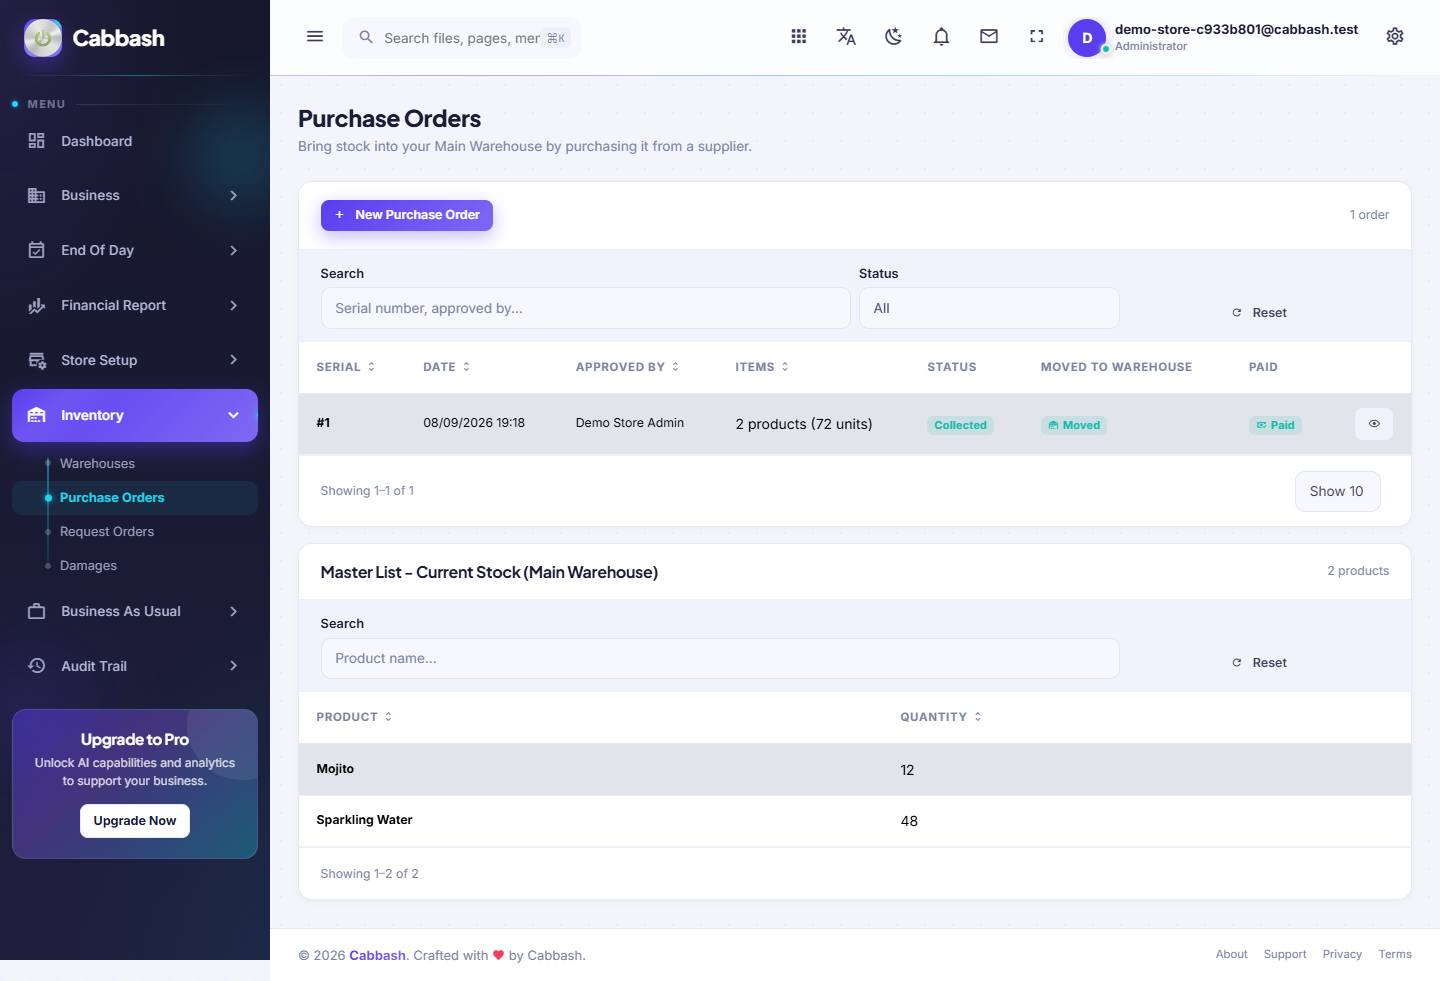Open the settings gear icon
1440x981 pixels.
1395,37
